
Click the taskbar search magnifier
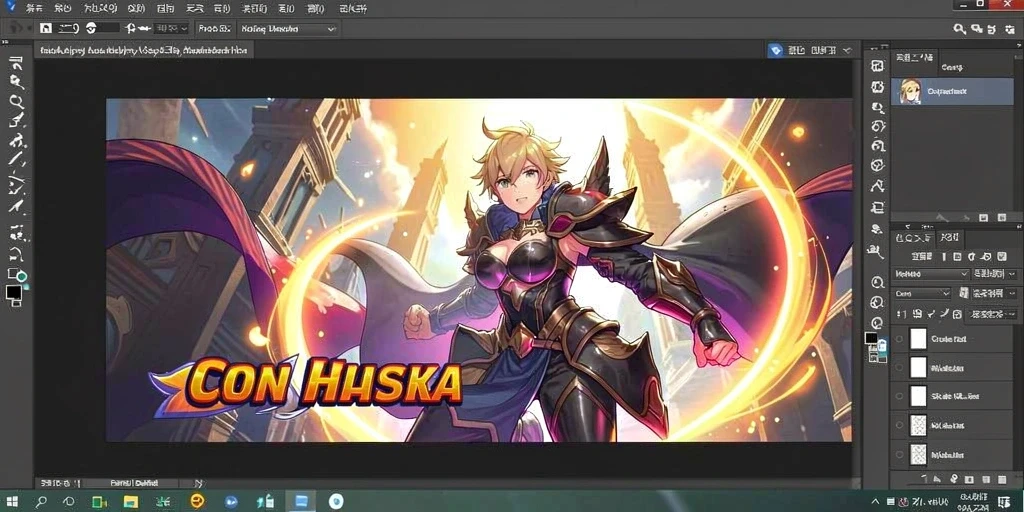pyautogui.click(x=41, y=502)
